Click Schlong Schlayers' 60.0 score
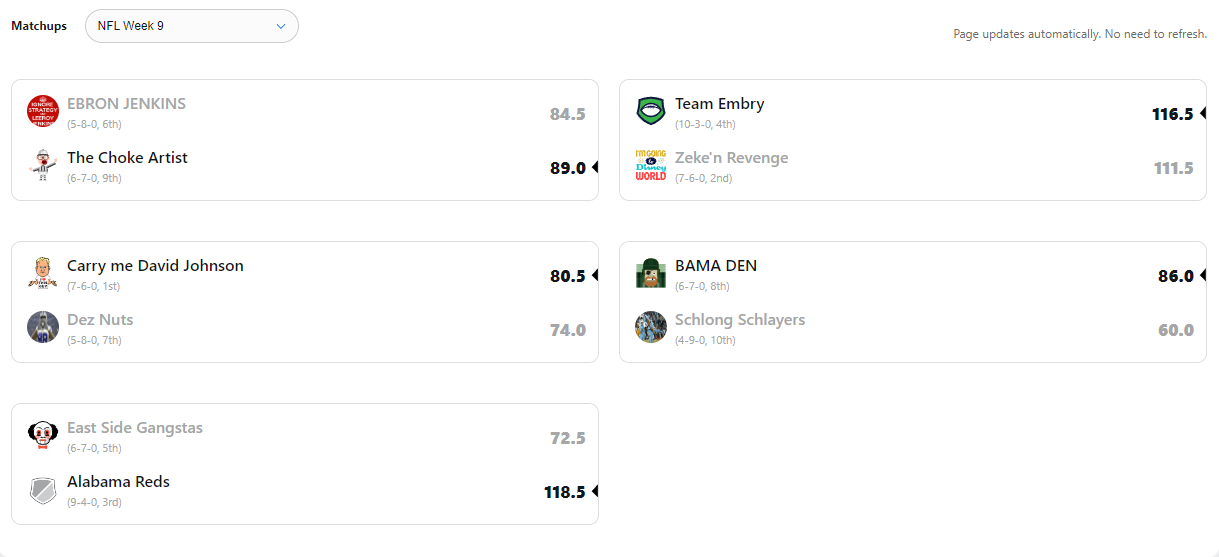The height and width of the screenshot is (557, 1219). pyautogui.click(x=1175, y=330)
